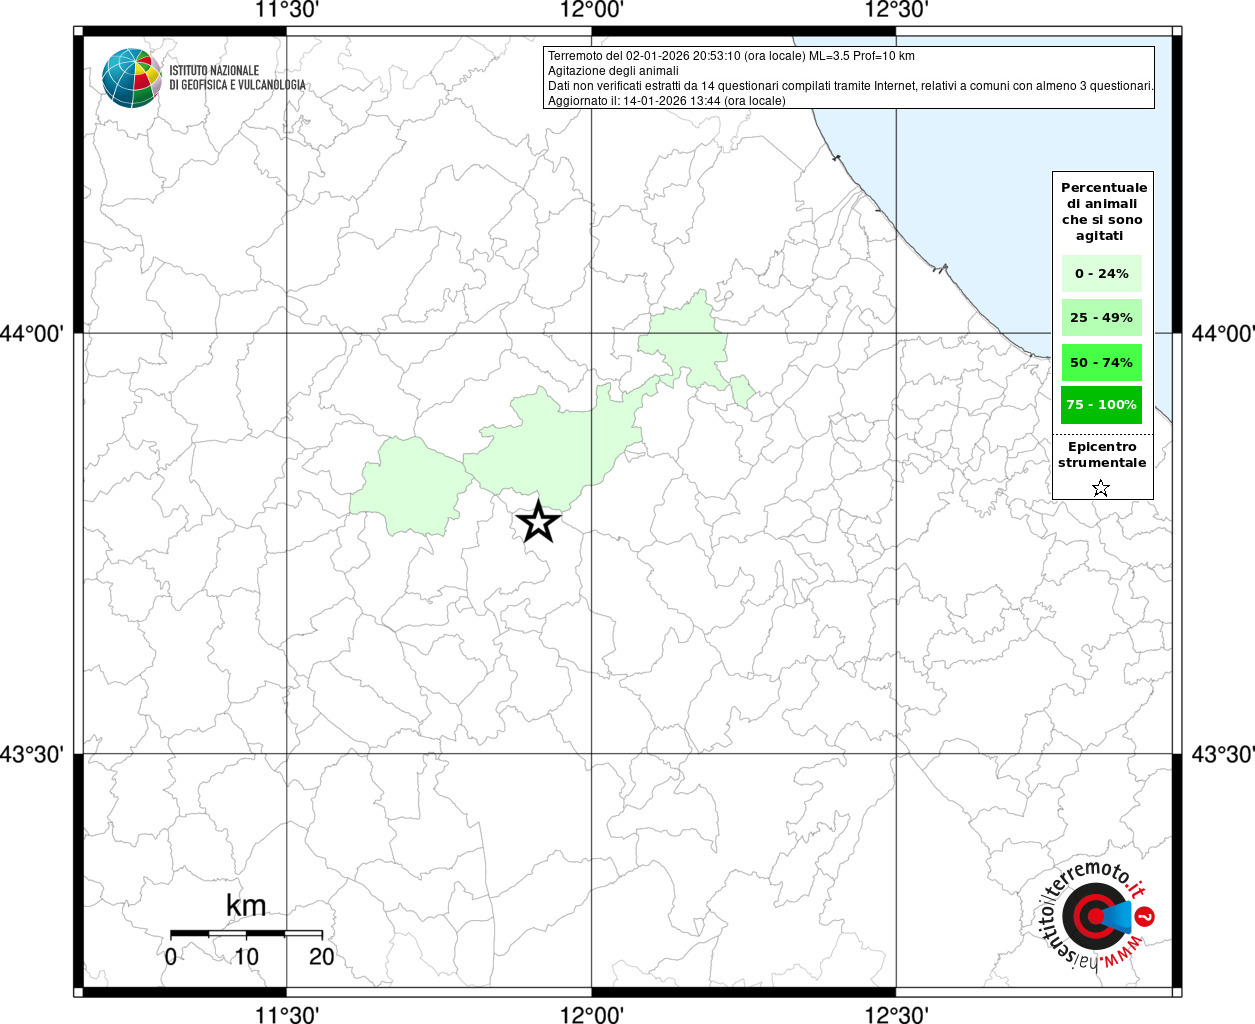Select the 75 - 100% legend swatch
This screenshot has width=1255, height=1024.
(1102, 404)
